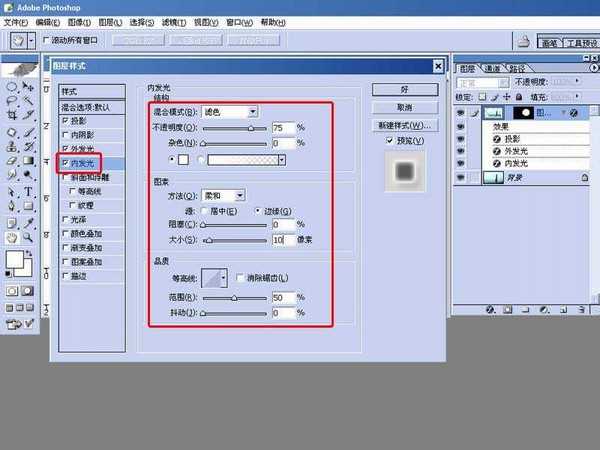The height and width of the screenshot is (450, 600).
Task: Switch to the 通道 tab
Action: click(493, 68)
